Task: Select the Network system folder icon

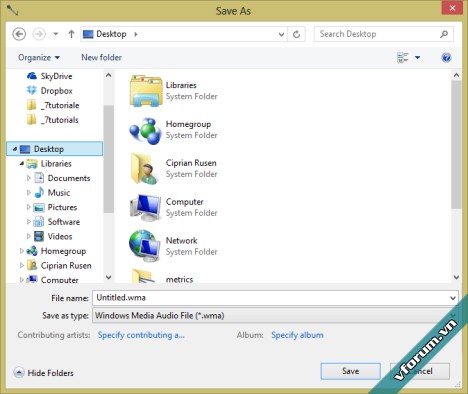Action: 146,246
